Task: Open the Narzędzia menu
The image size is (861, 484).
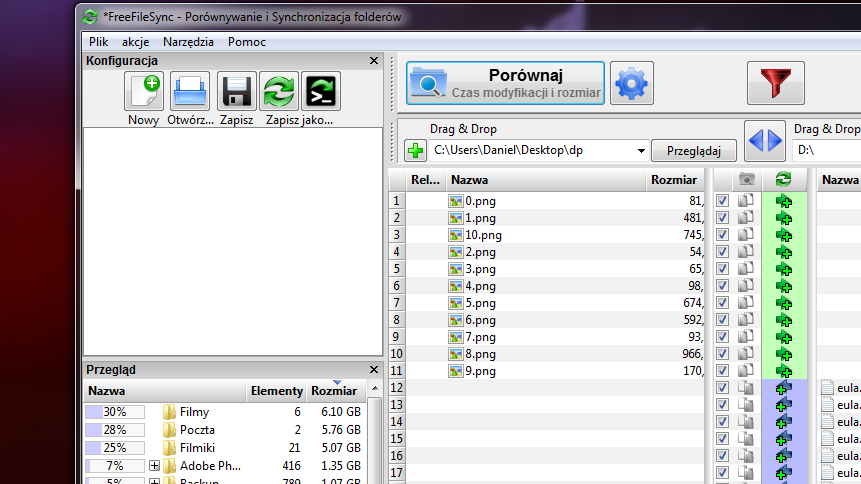Action: point(188,42)
